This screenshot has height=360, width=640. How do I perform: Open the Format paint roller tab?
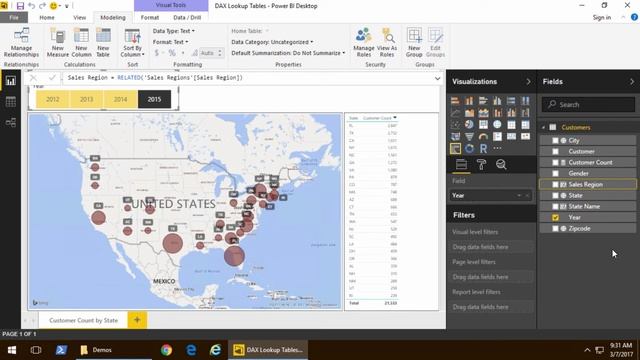(481, 164)
